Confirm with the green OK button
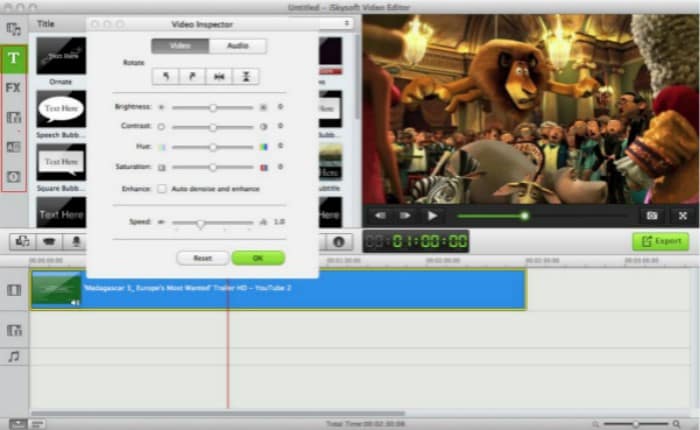This screenshot has height=430, width=700. click(x=258, y=258)
